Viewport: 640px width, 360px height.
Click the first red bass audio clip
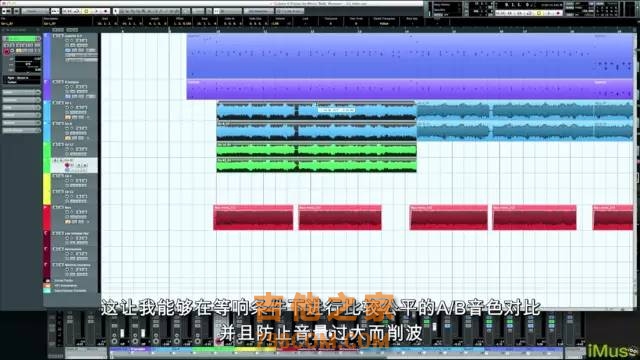pos(253,218)
